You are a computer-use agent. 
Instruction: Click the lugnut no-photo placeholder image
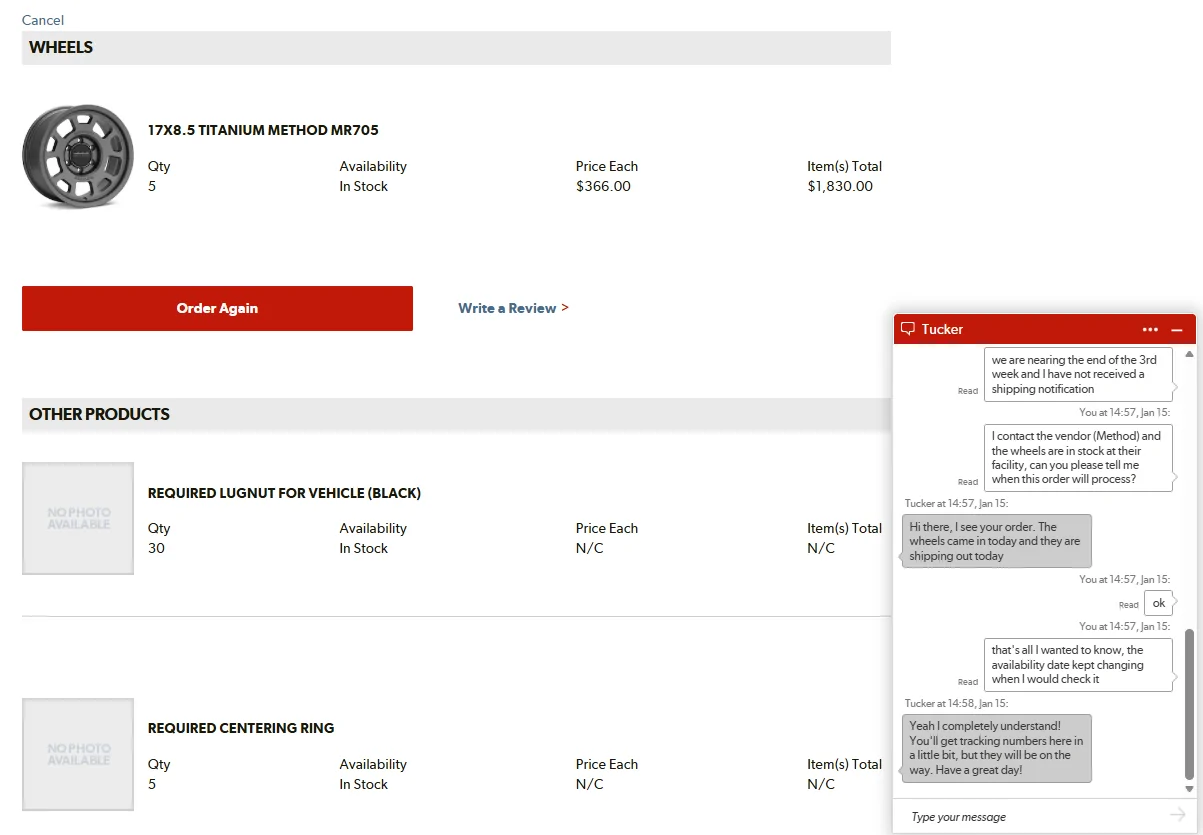[x=78, y=518]
